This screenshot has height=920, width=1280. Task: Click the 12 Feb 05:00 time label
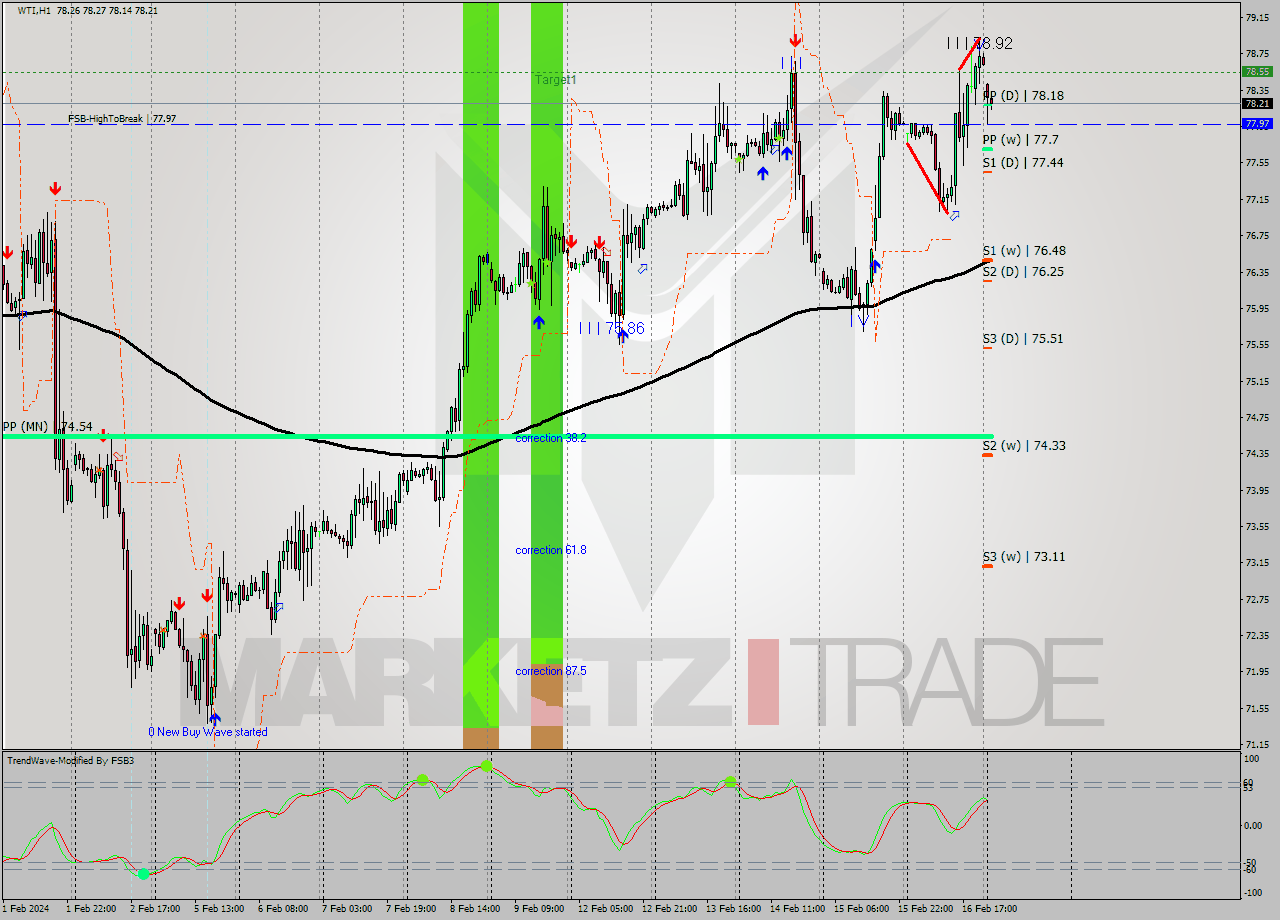[x=606, y=909]
